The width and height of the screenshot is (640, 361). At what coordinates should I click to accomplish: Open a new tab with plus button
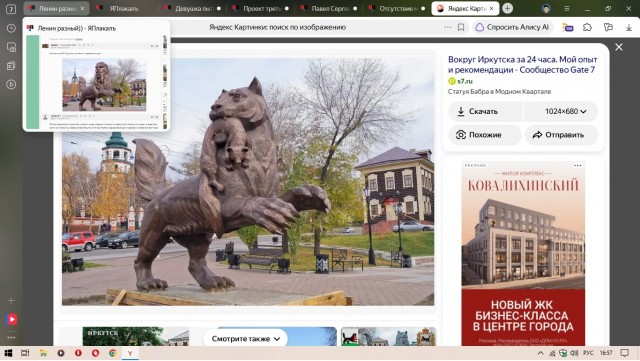507,8
